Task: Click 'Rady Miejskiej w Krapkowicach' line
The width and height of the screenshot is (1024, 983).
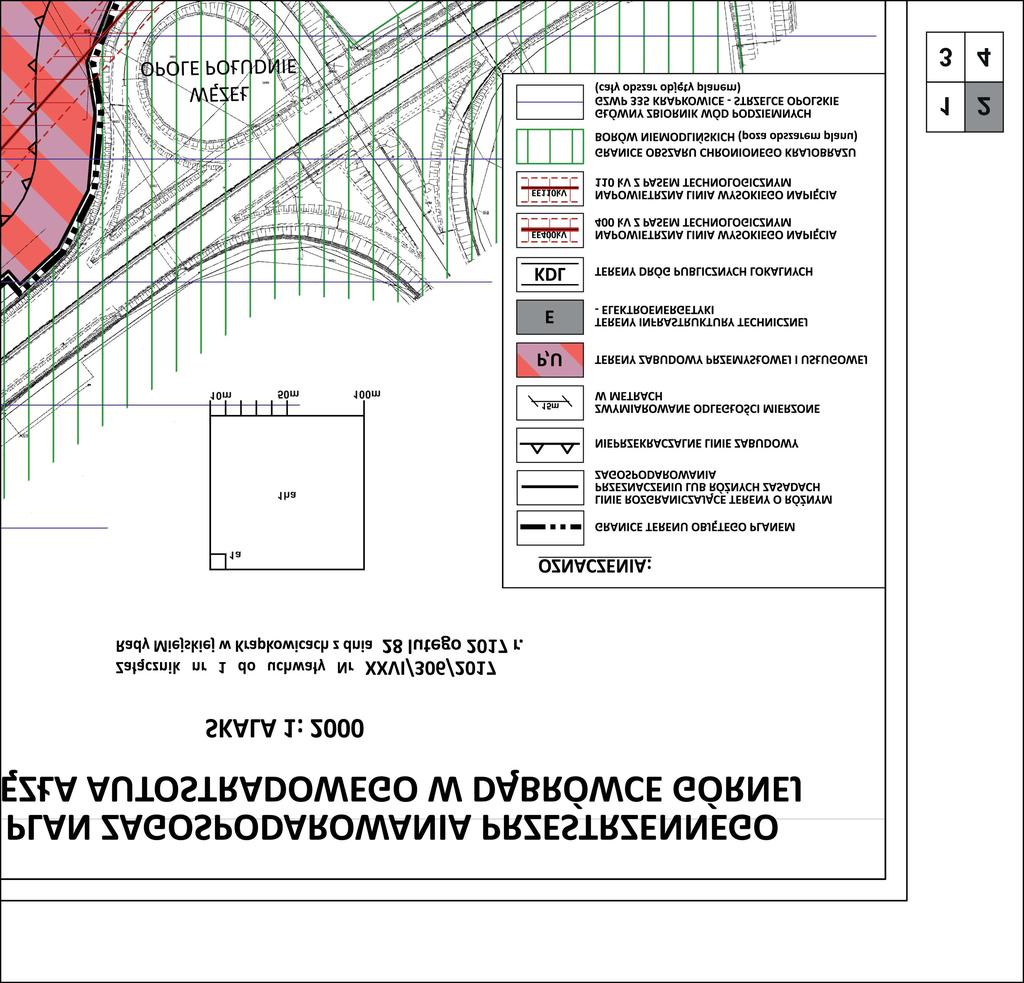Action: [319, 645]
